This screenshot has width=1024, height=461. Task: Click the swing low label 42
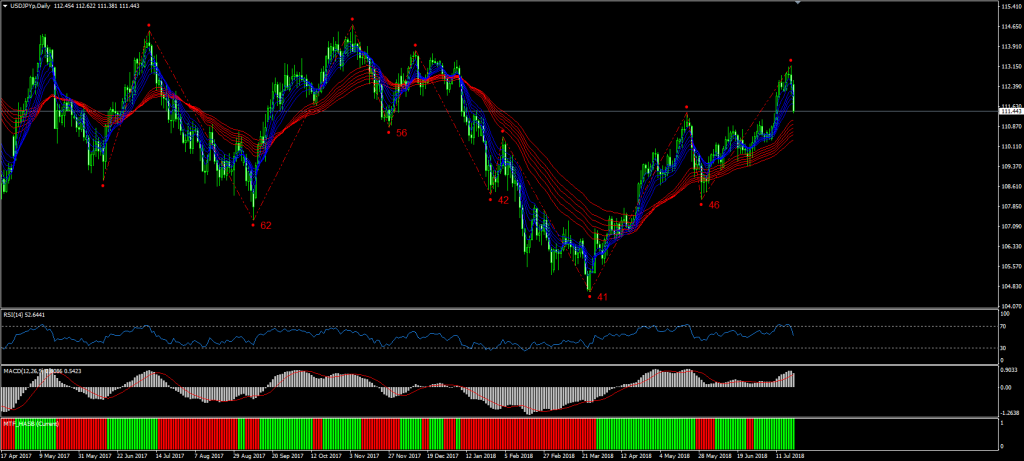point(503,200)
